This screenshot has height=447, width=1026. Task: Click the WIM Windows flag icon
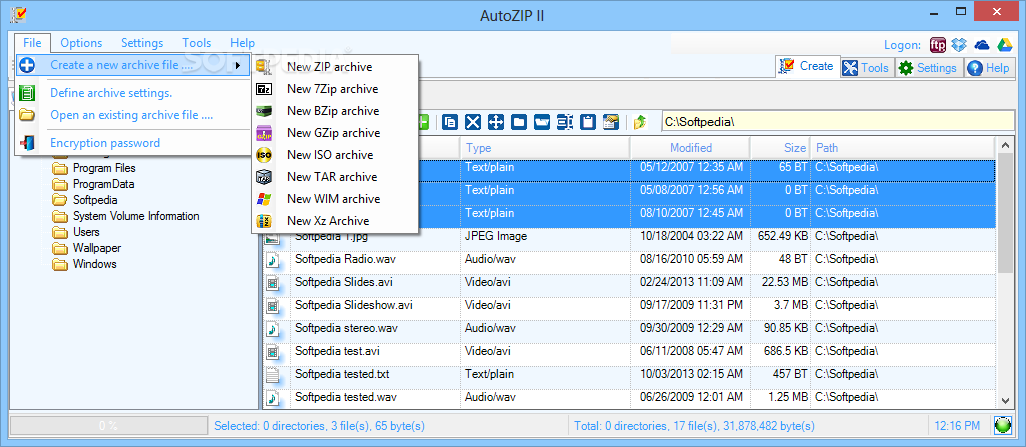[x=264, y=199]
